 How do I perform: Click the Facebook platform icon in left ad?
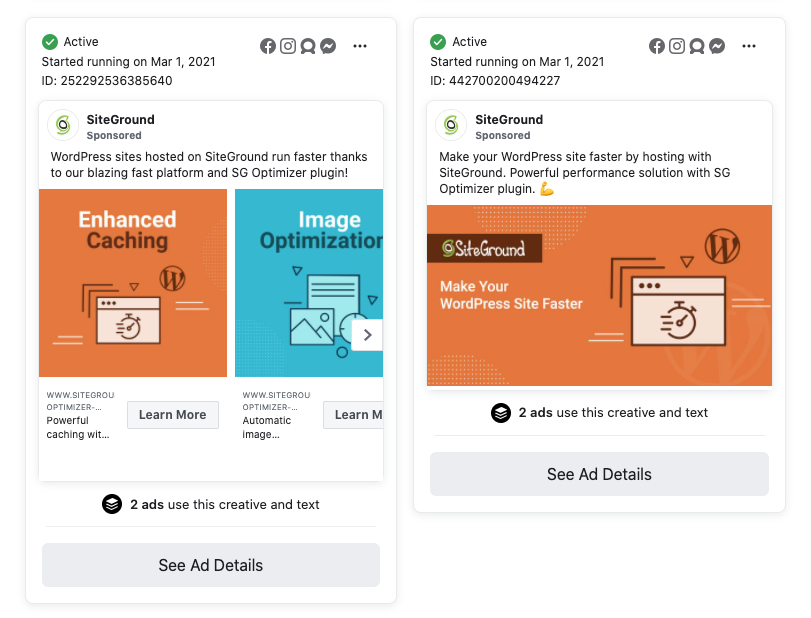coord(268,46)
